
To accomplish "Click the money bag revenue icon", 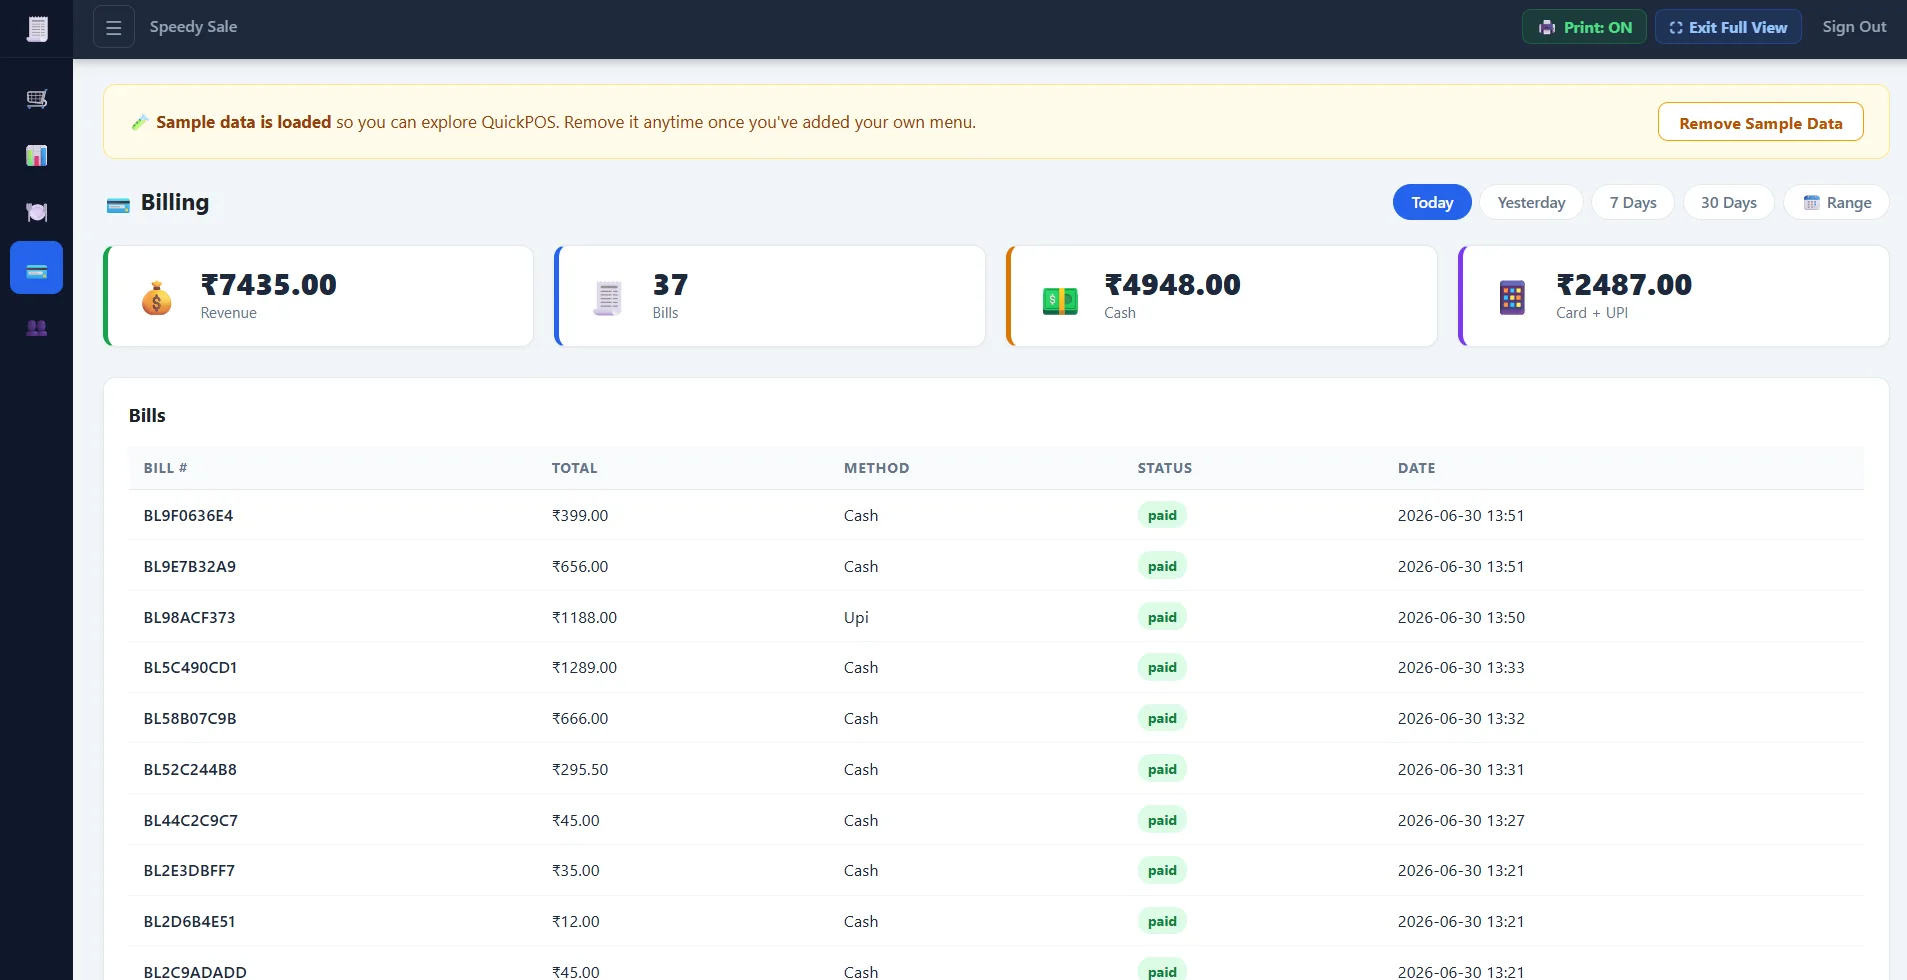I will pyautogui.click(x=156, y=297).
